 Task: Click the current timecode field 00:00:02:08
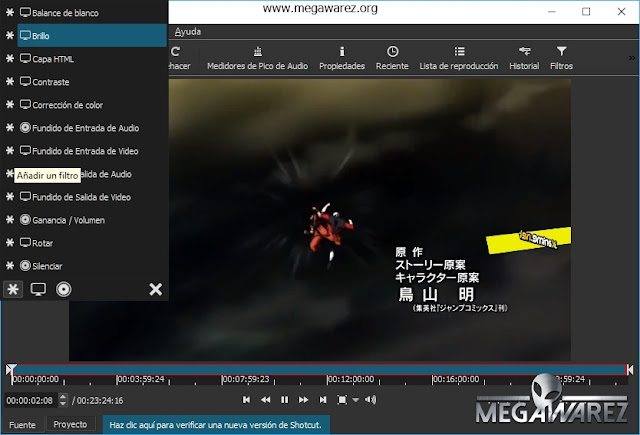[30, 401]
